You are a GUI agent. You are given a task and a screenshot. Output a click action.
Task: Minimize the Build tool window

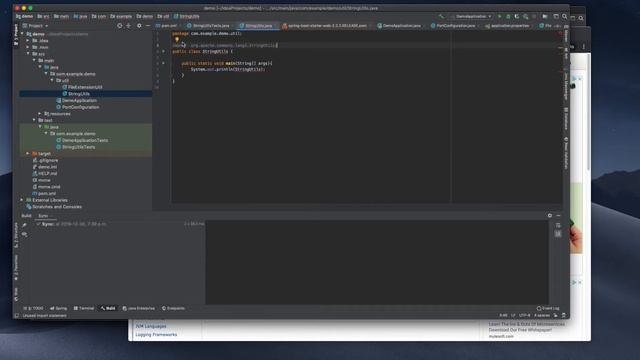pyautogui.click(x=558, y=216)
